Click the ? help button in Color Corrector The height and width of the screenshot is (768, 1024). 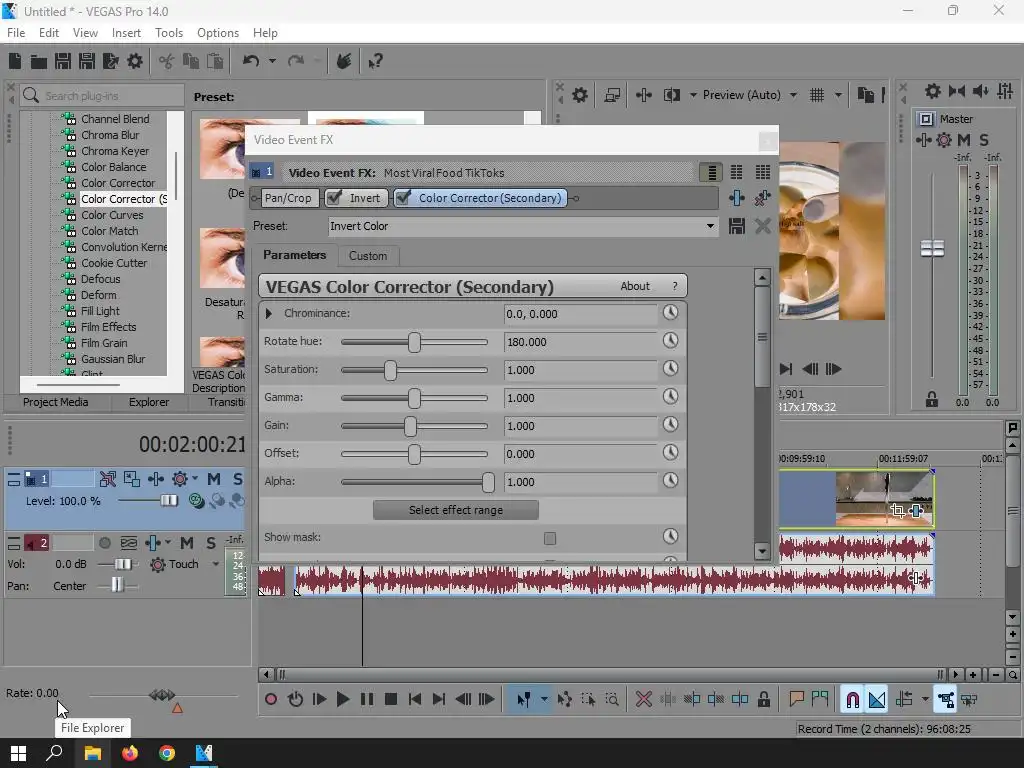pyautogui.click(x=675, y=286)
